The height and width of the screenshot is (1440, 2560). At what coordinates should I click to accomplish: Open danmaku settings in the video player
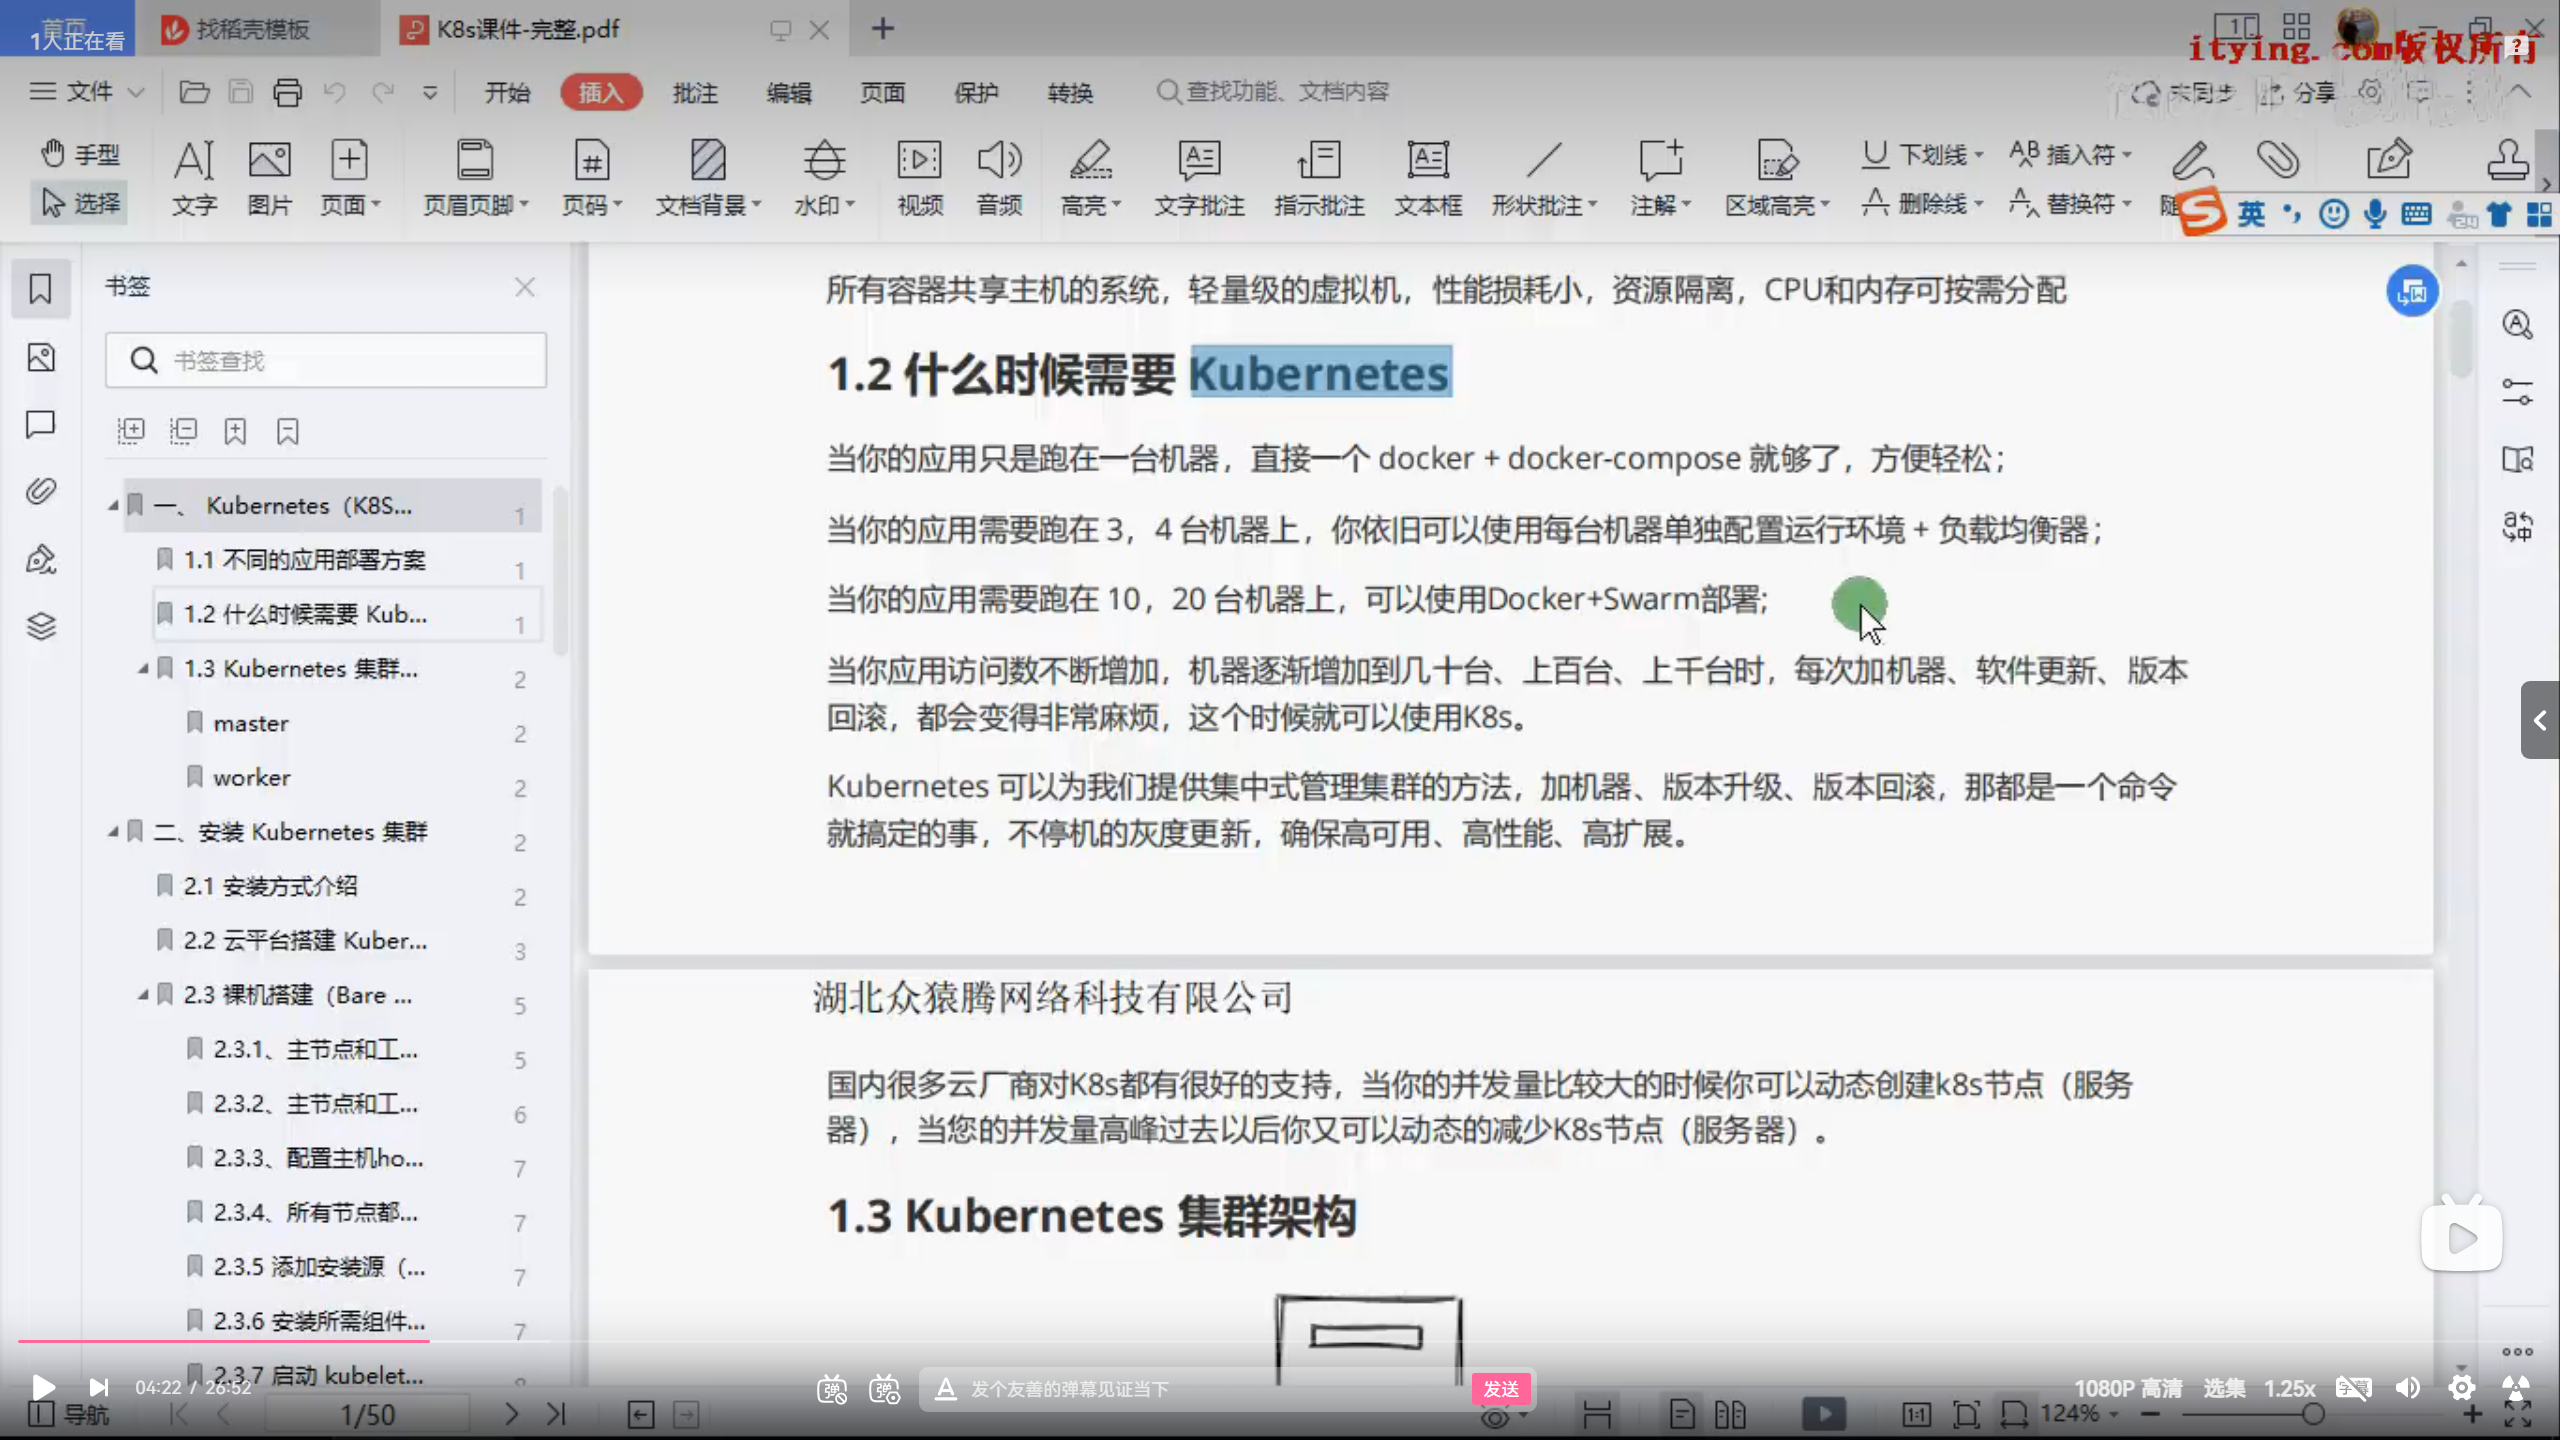pos(884,1388)
